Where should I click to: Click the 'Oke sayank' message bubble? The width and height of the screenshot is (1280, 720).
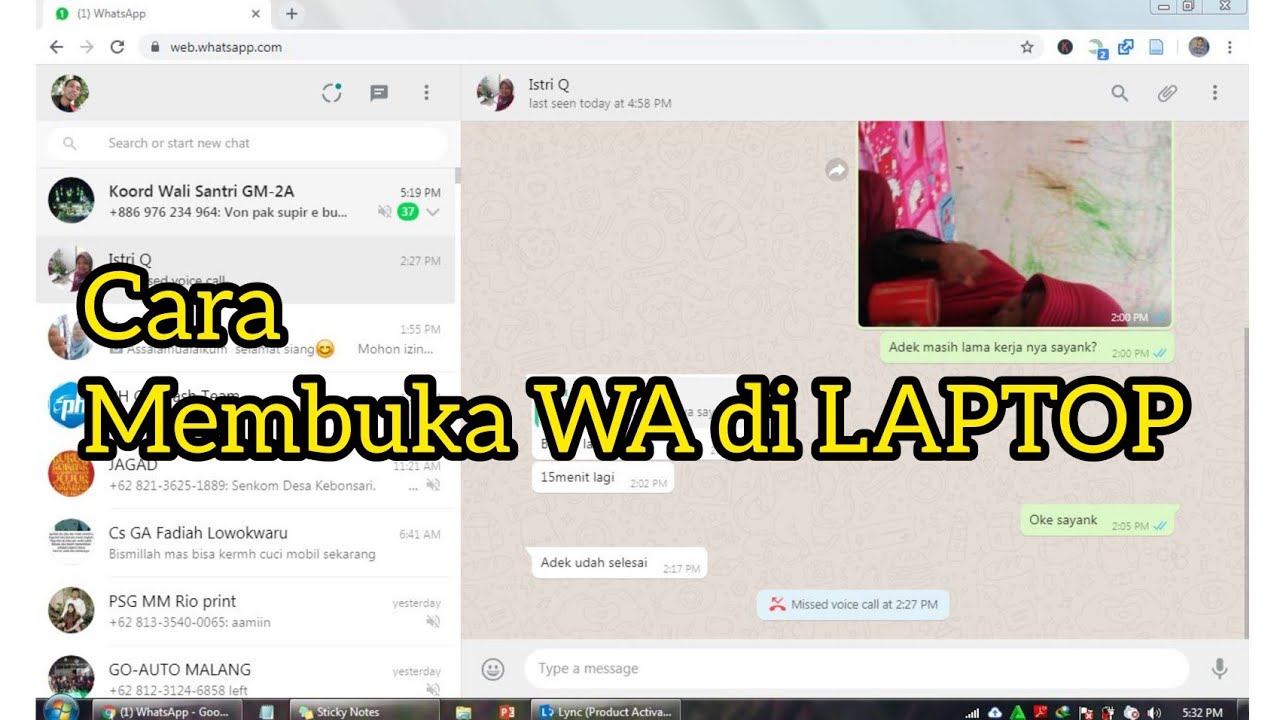pos(1097,521)
